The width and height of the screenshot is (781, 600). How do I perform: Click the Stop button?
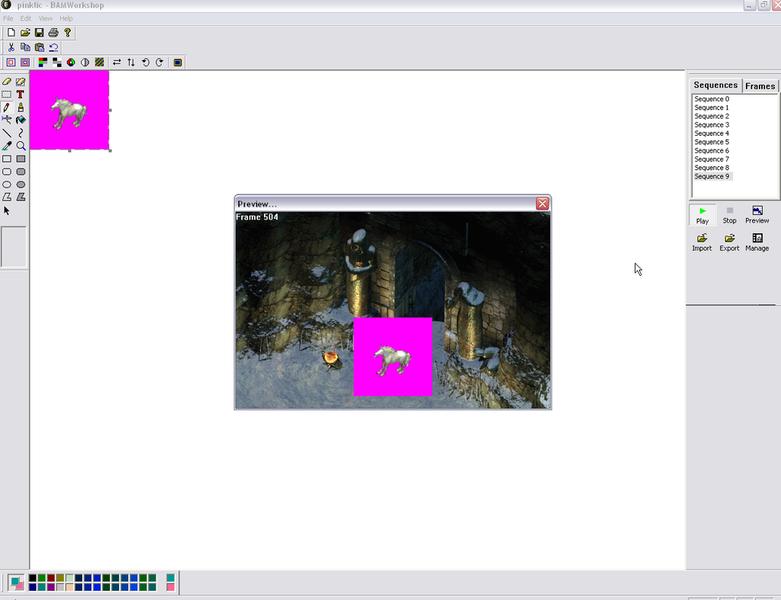[730, 216]
